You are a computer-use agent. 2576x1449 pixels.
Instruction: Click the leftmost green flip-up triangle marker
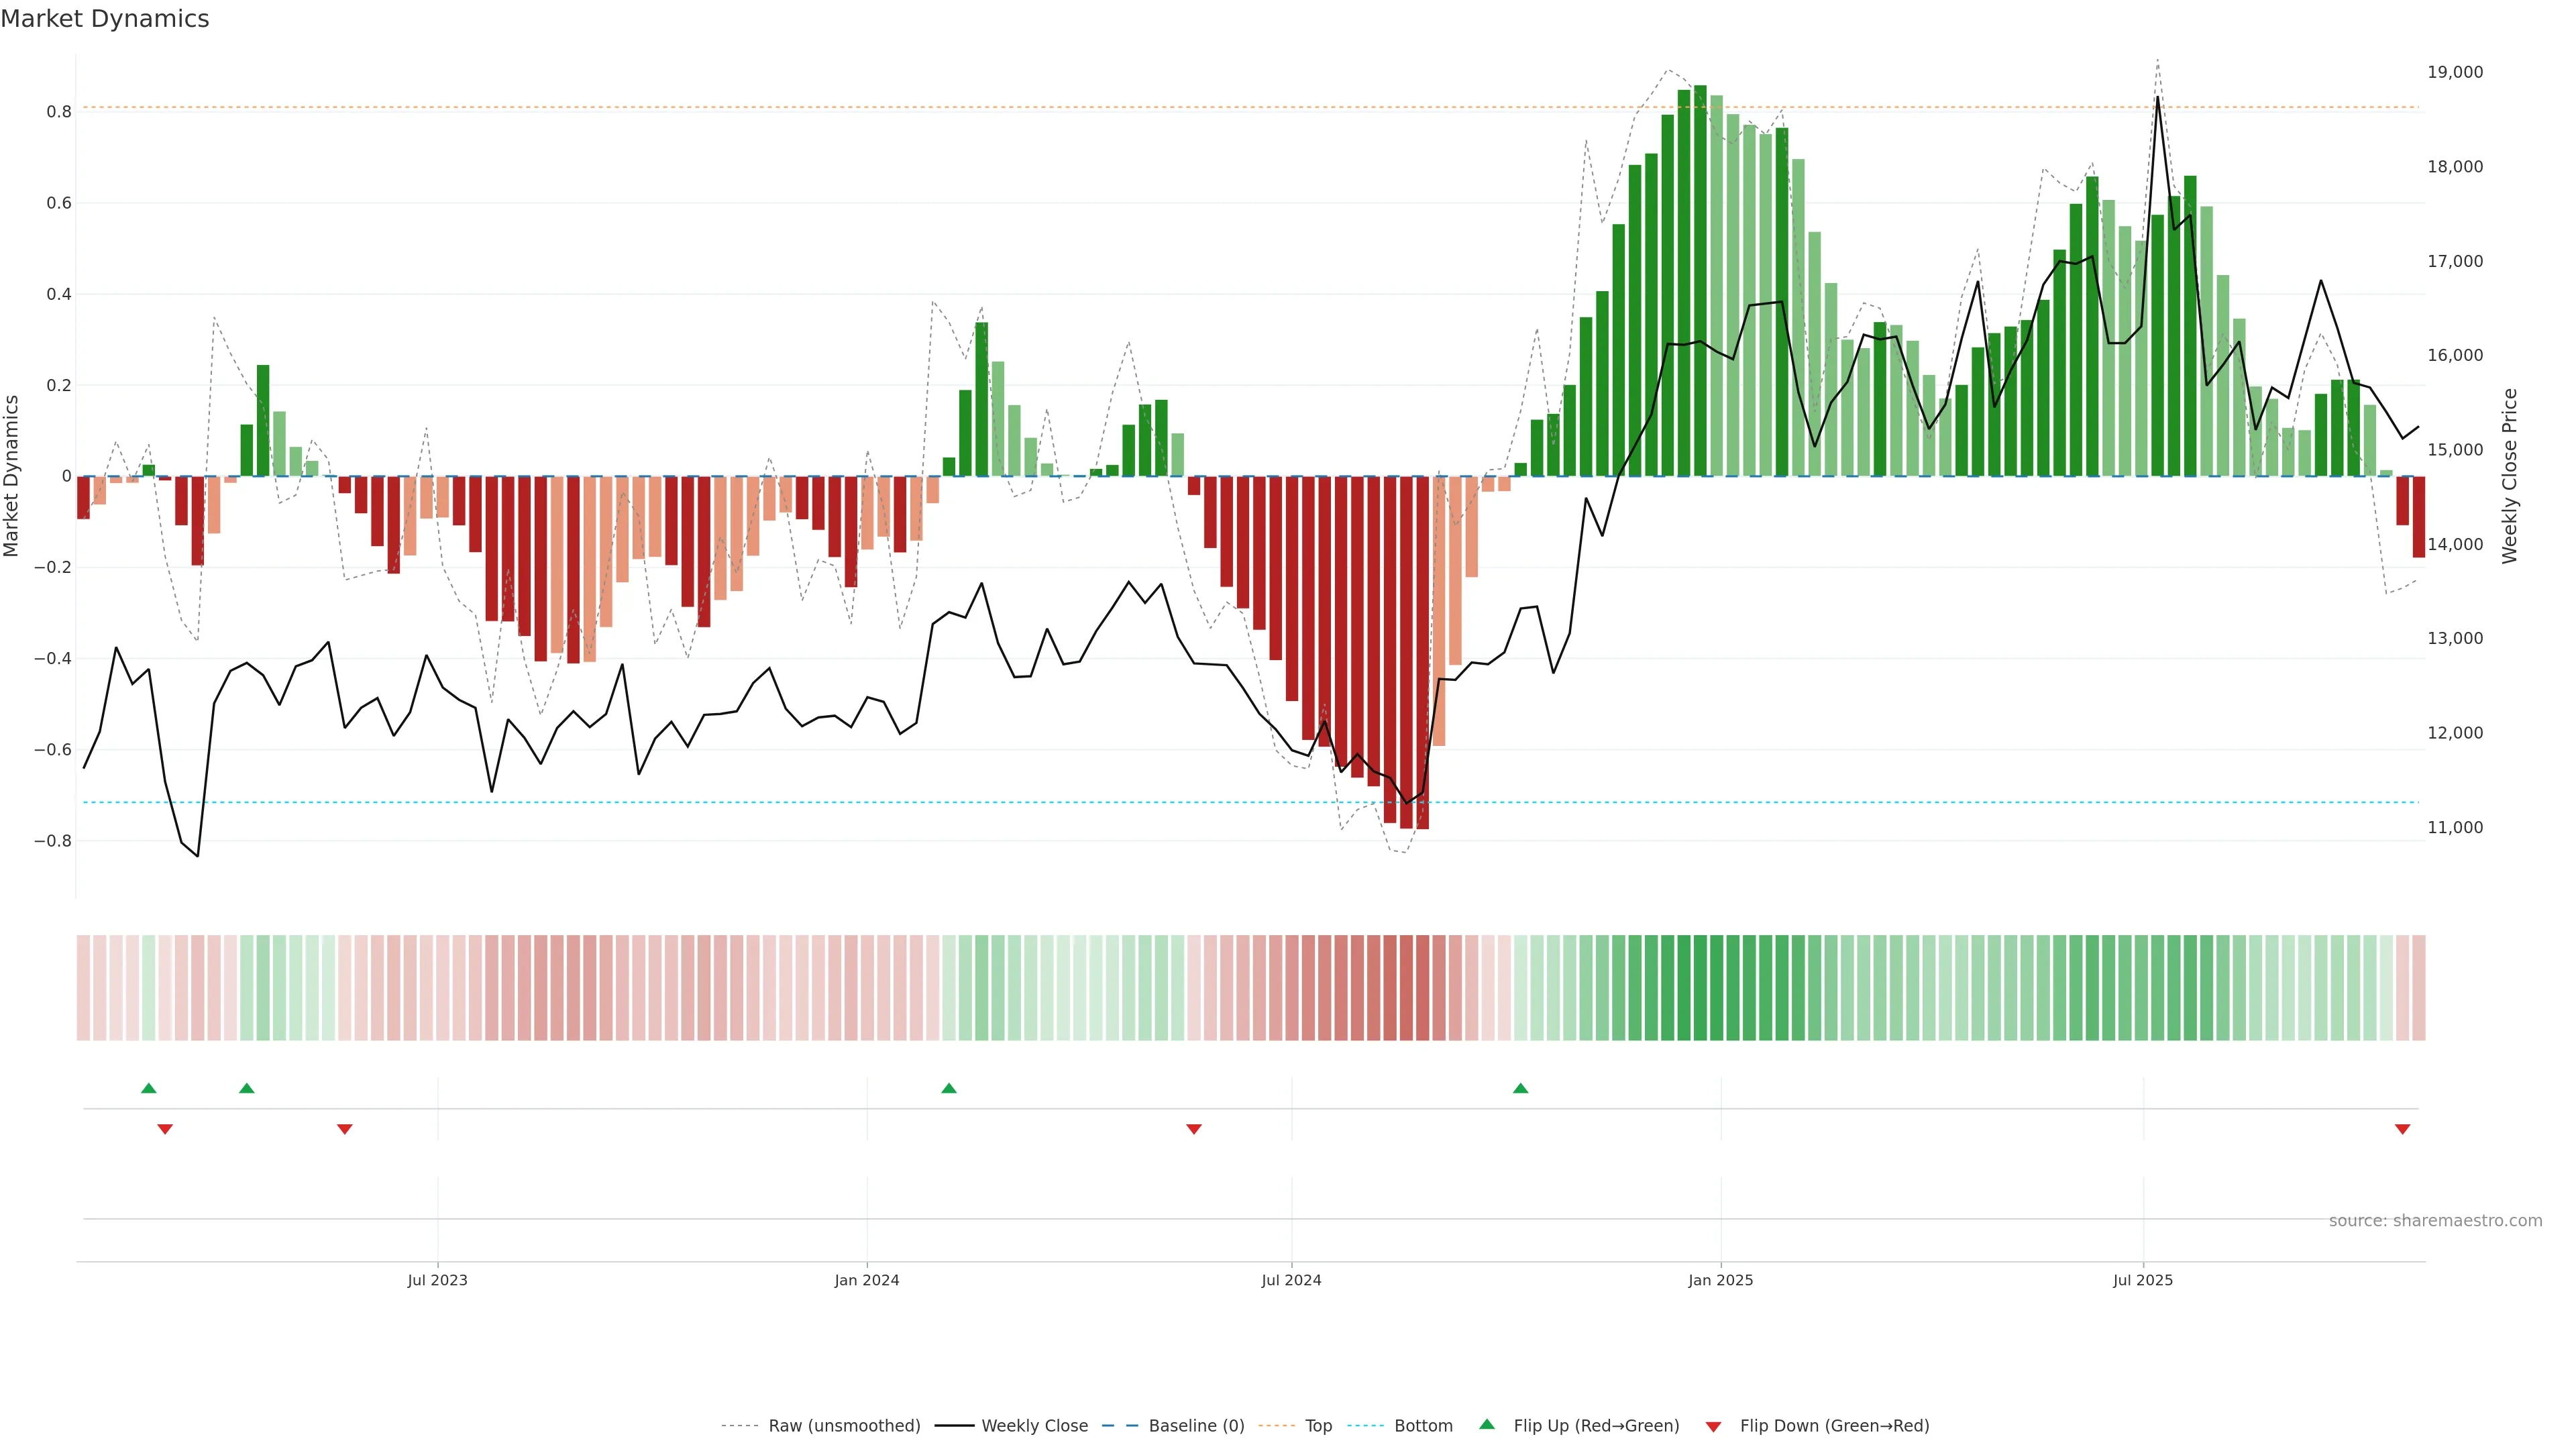(x=149, y=1088)
